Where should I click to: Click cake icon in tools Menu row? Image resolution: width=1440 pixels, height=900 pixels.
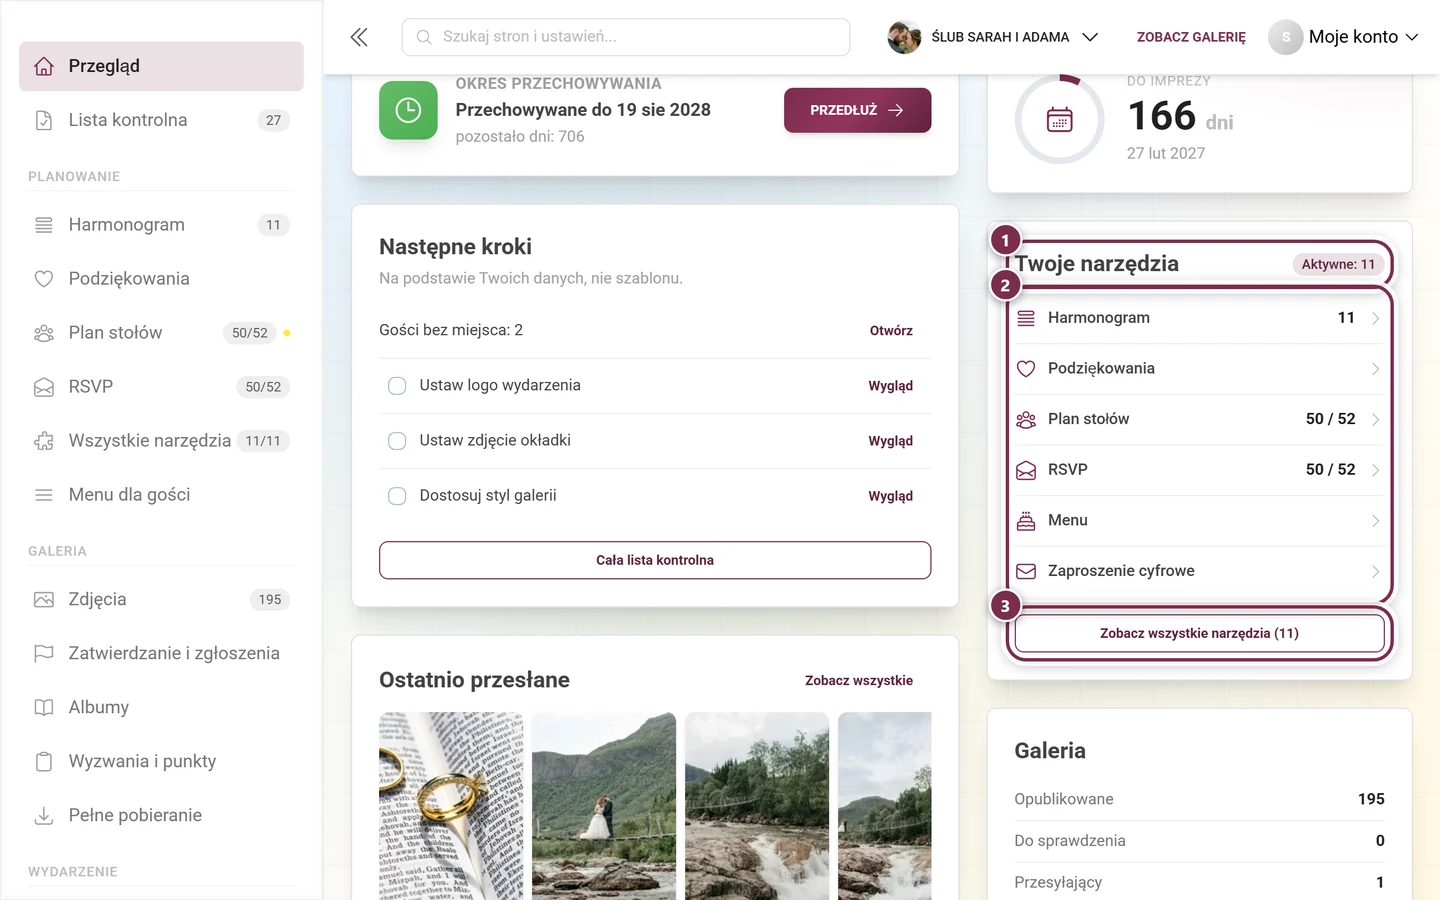(1026, 521)
